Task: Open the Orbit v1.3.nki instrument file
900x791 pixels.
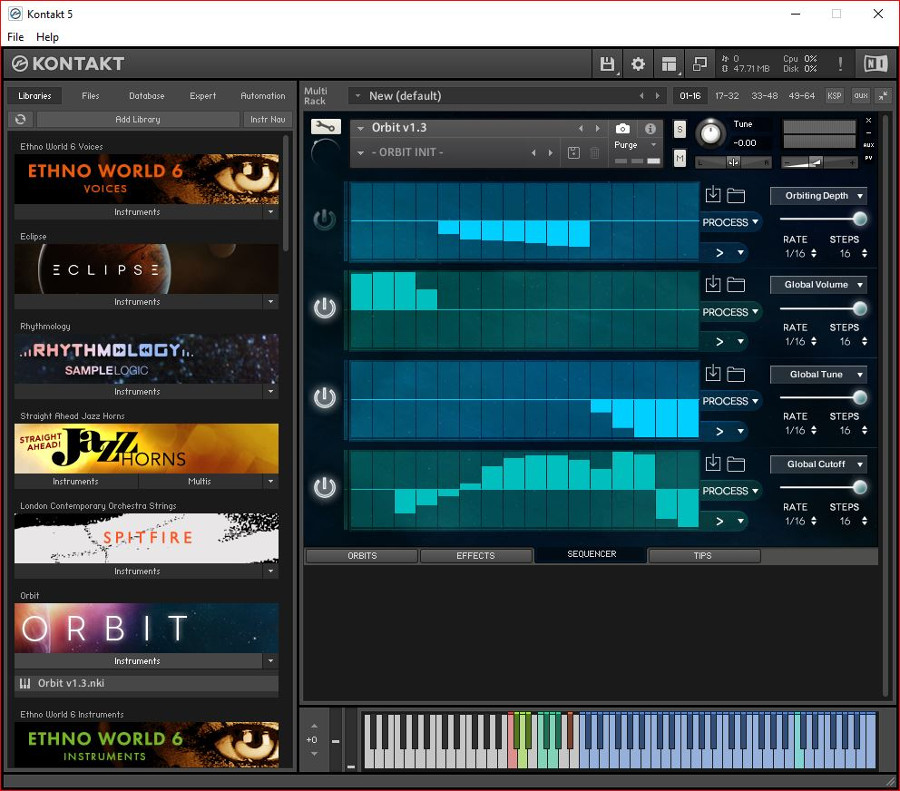Action: (146, 683)
